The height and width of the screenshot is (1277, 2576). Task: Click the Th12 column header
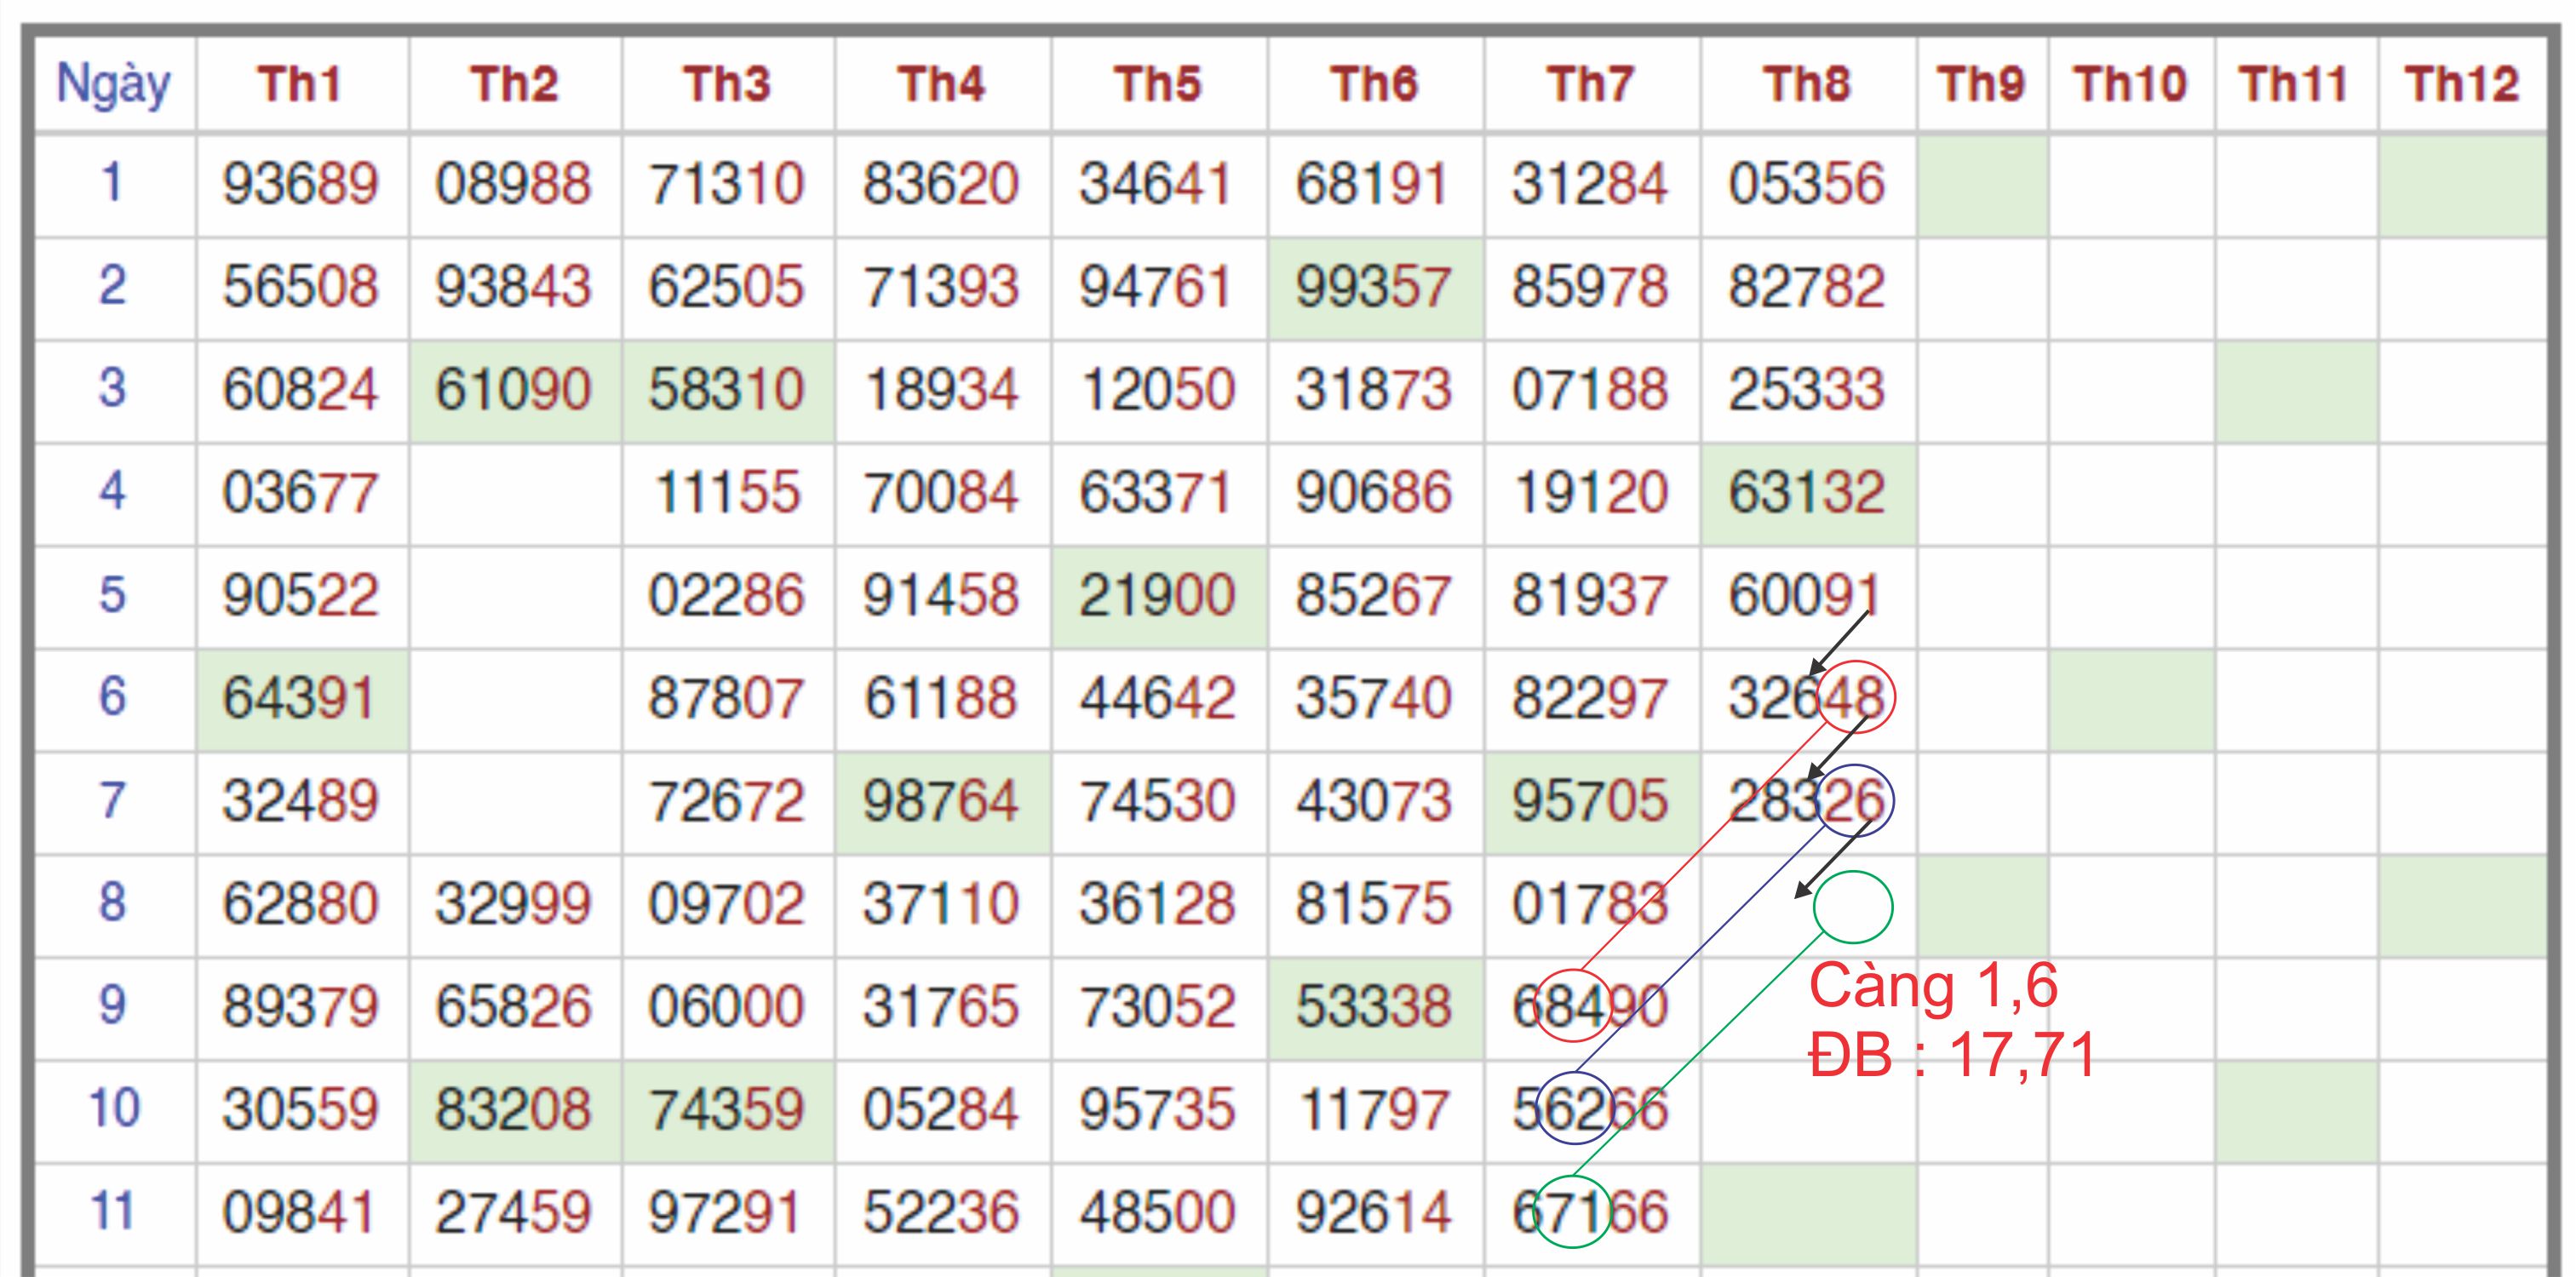(x=2461, y=84)
